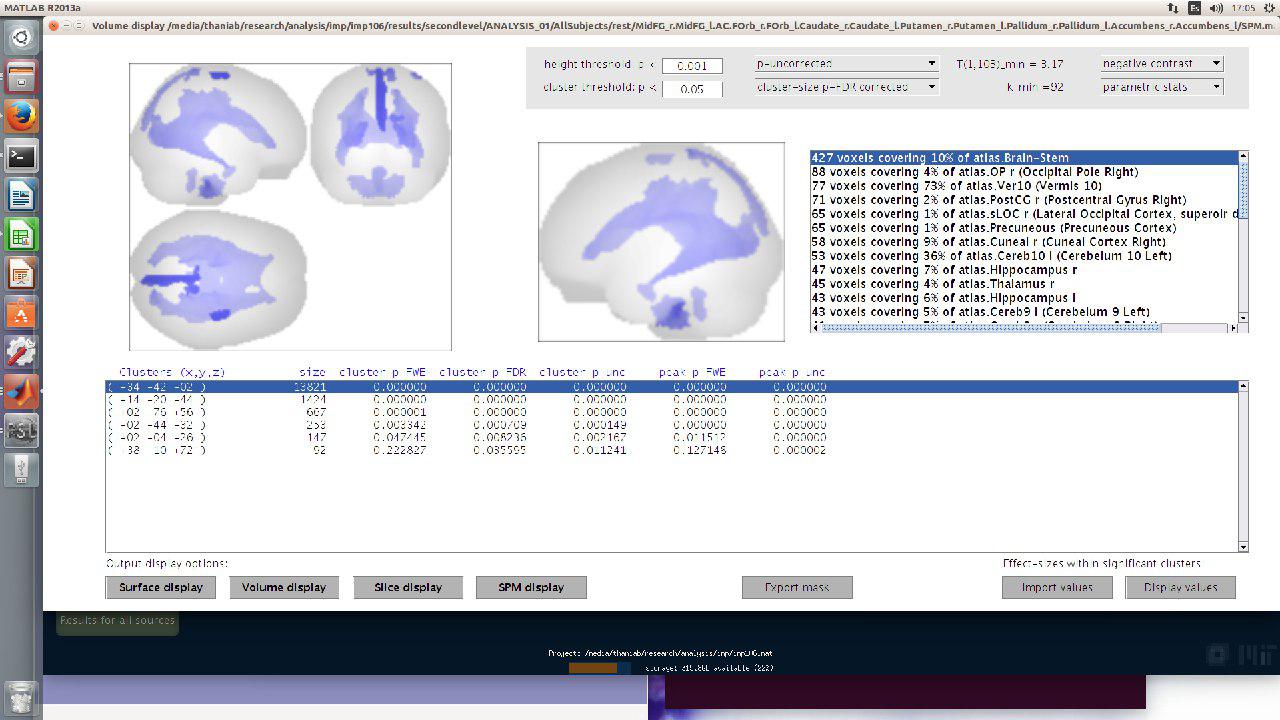Screen dimensions: 1280x720
Task: Expand the negative contrast dropdown
Action: point(1161,64)
